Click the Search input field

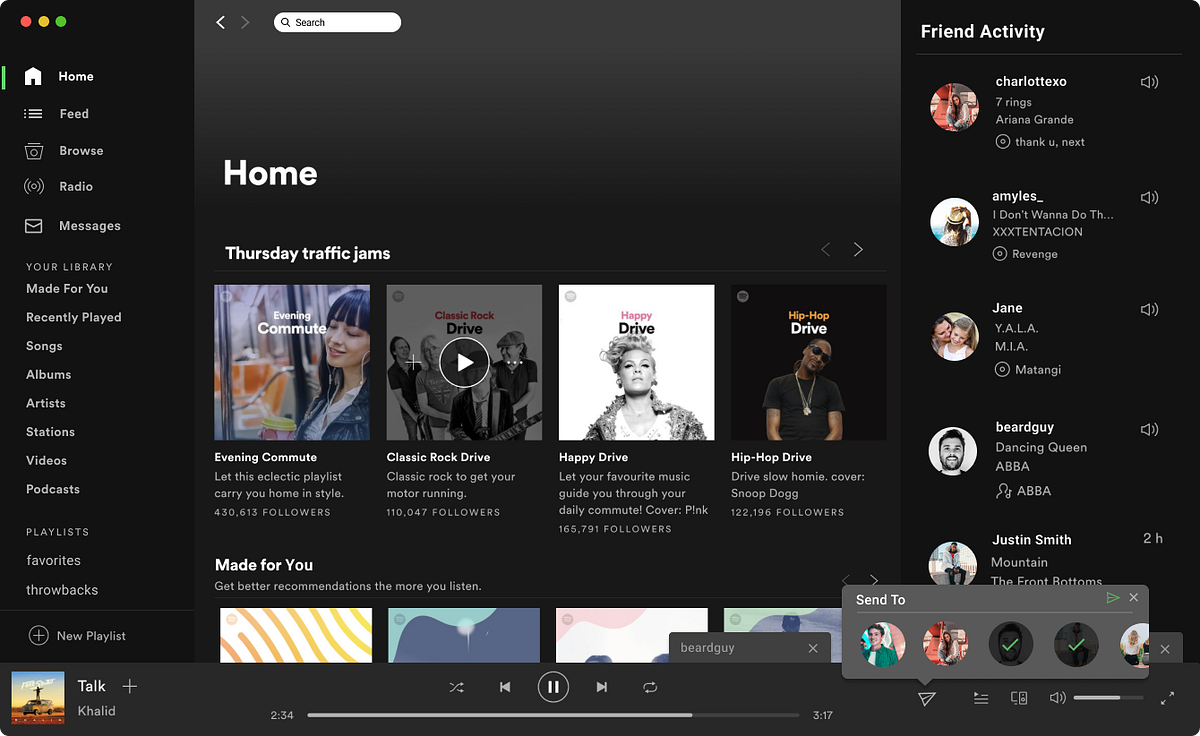(337, 22)
